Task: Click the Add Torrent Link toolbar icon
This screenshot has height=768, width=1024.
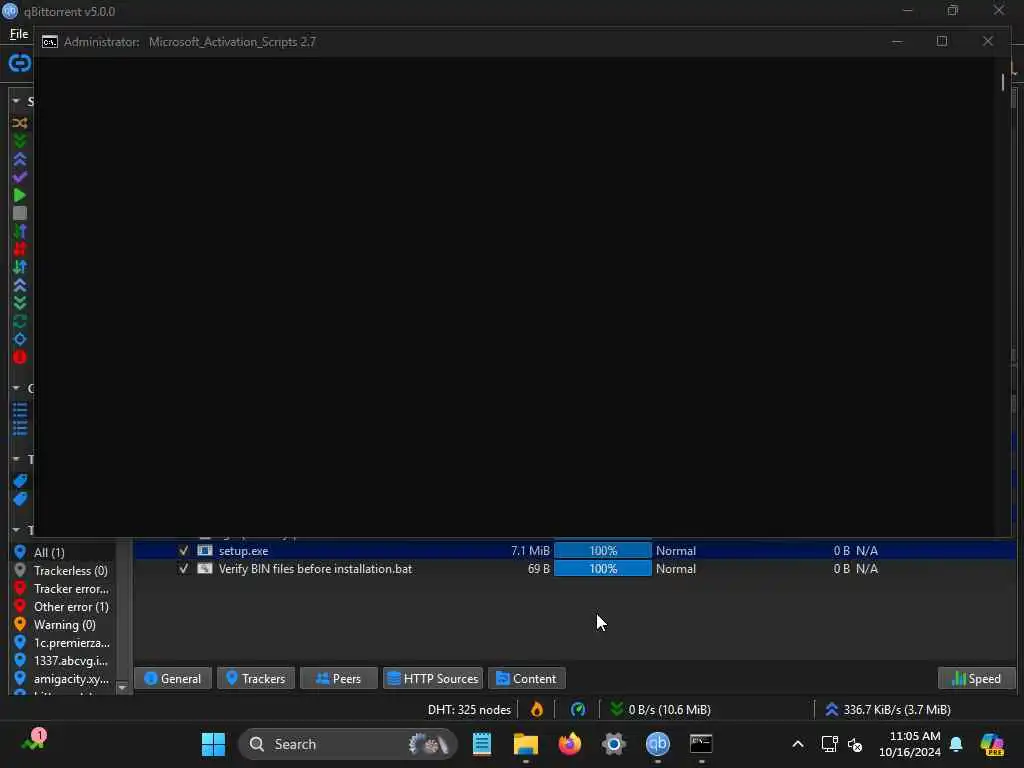Action: coord(20,63)
